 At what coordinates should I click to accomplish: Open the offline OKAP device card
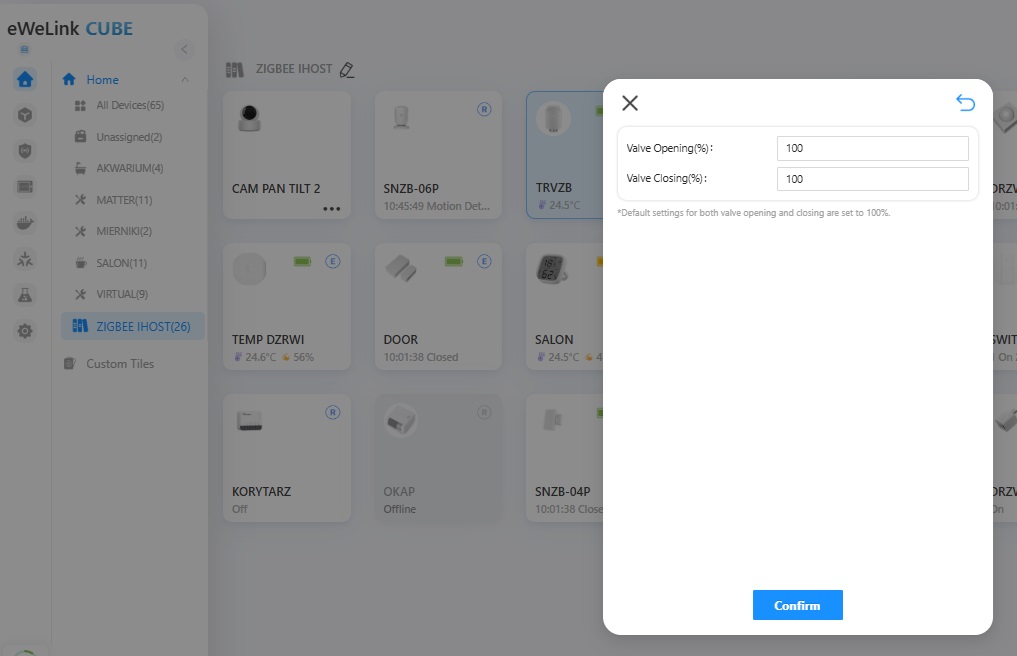[x=438, y=458]
